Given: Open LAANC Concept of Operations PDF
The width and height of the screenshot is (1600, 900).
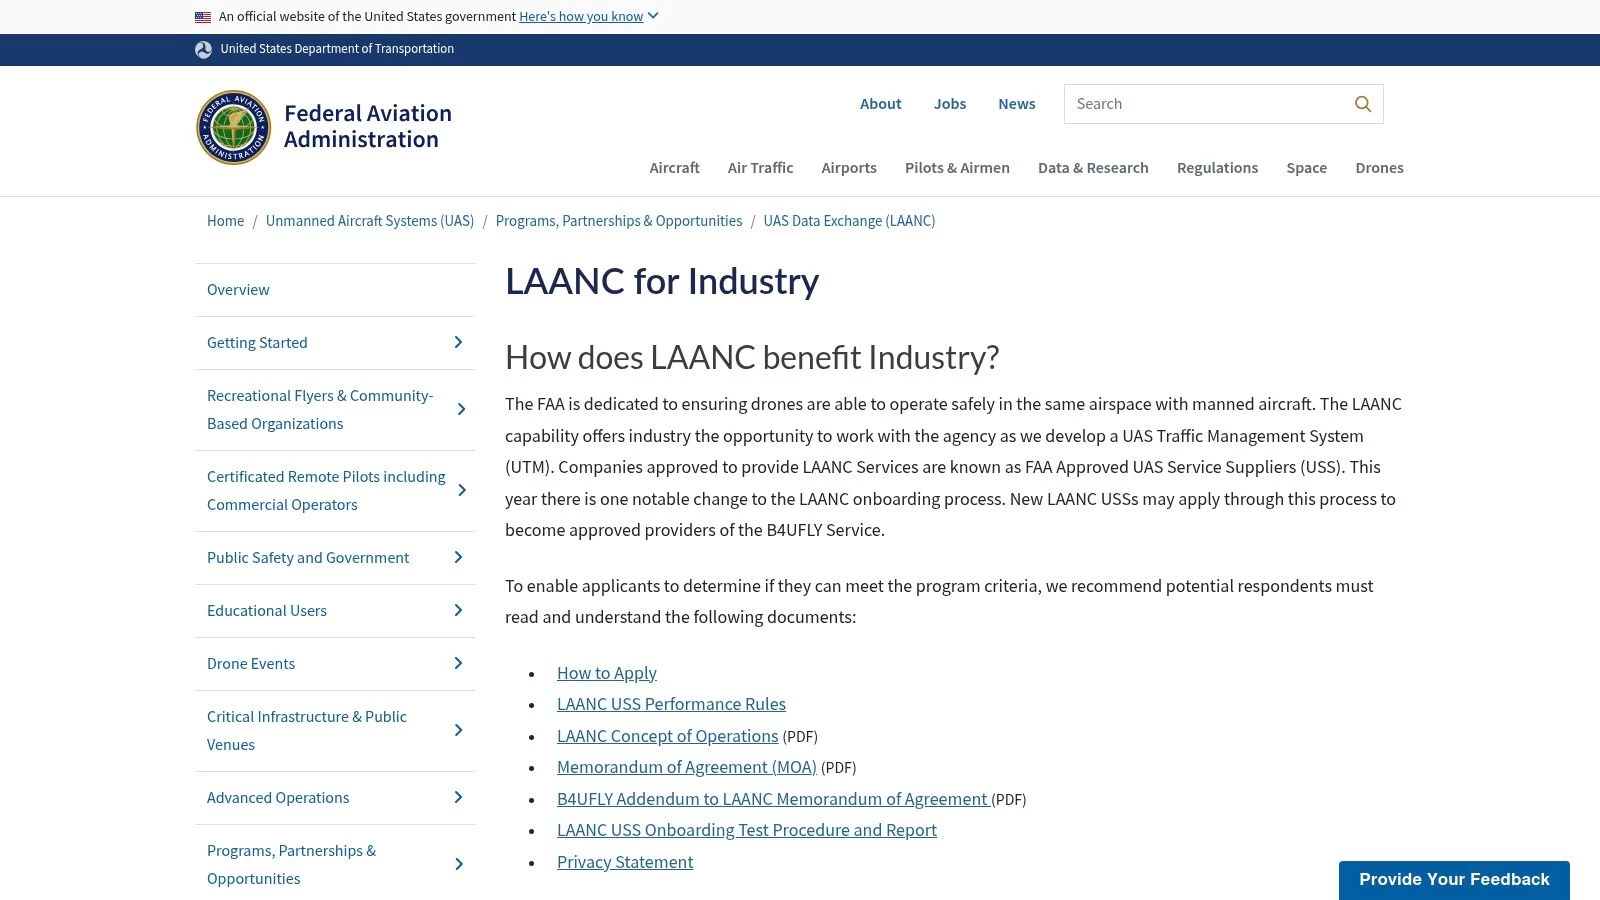Looking at the screenshot, I should click(x=667, y=736).
